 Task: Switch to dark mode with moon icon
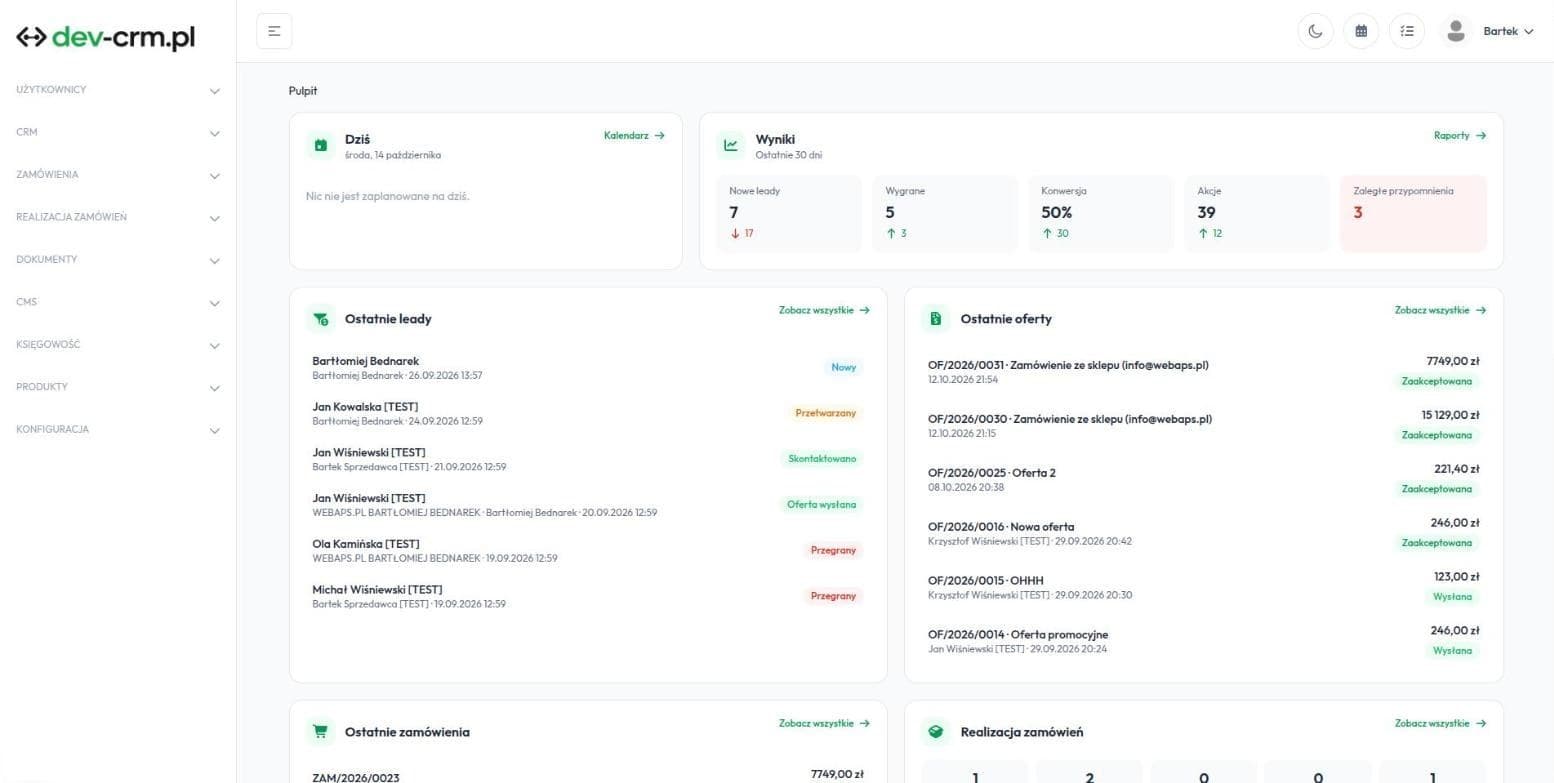(x=1315, y=31)
